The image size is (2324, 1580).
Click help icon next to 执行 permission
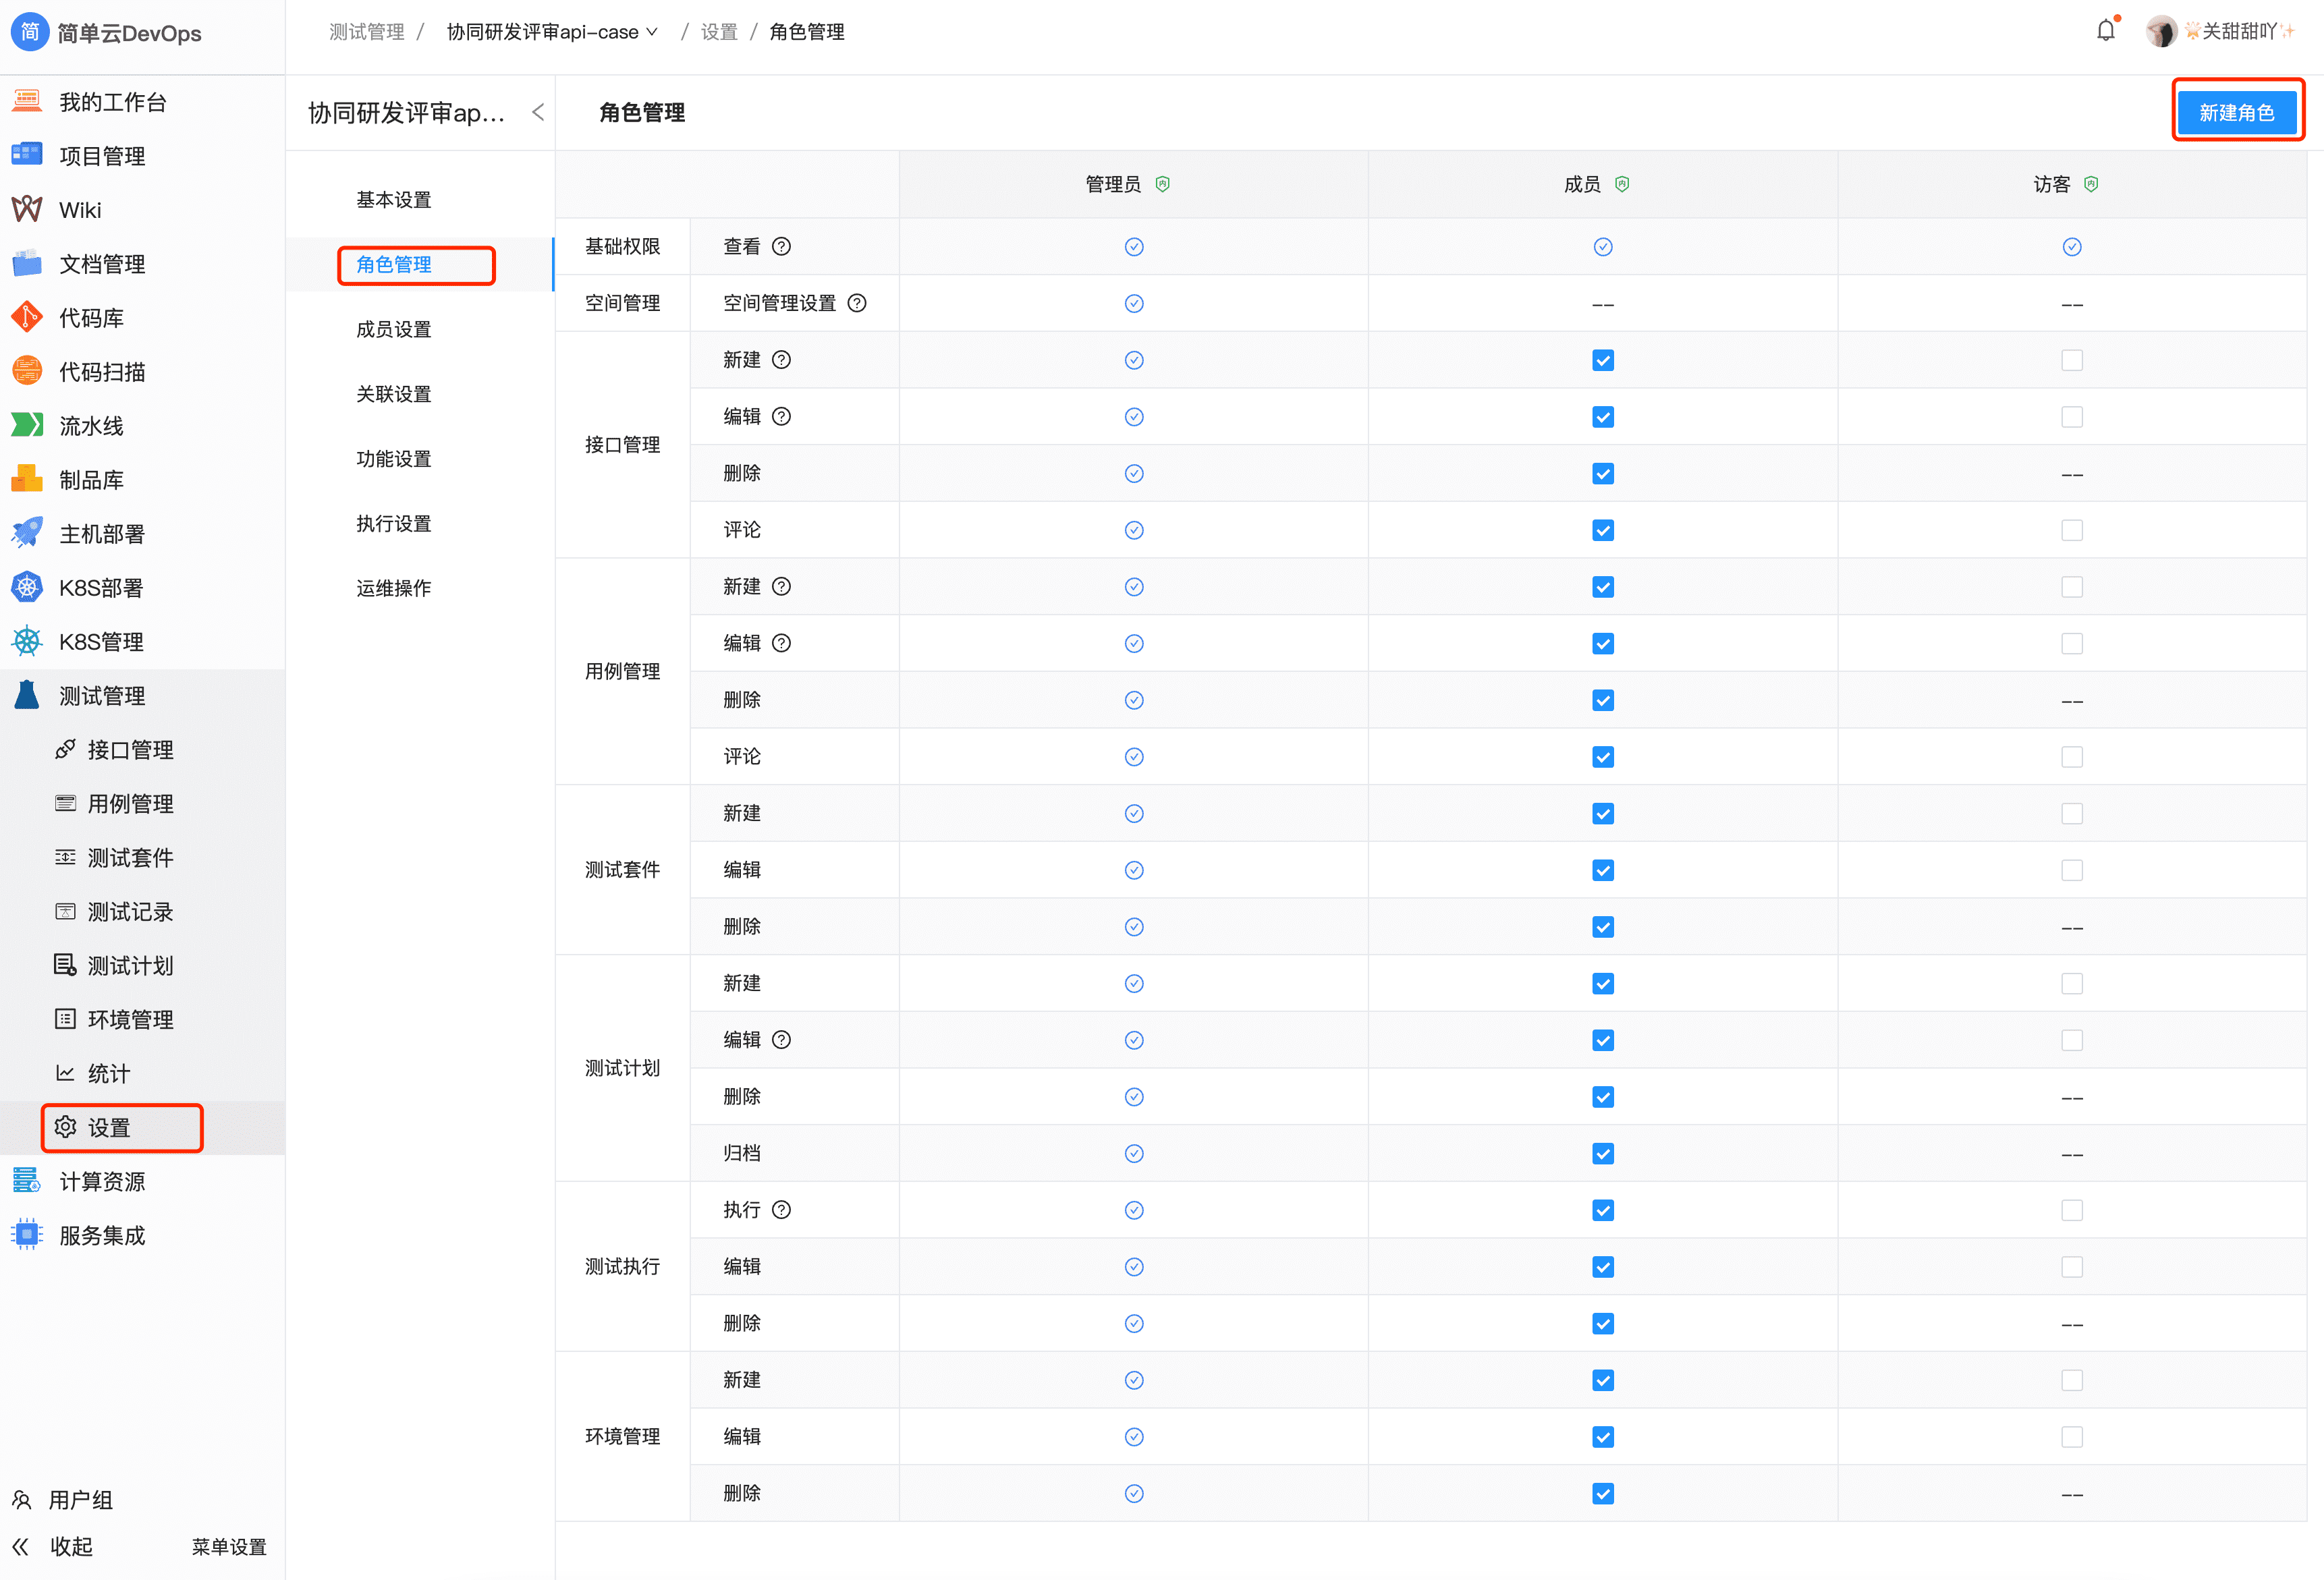coord(782,1210)
